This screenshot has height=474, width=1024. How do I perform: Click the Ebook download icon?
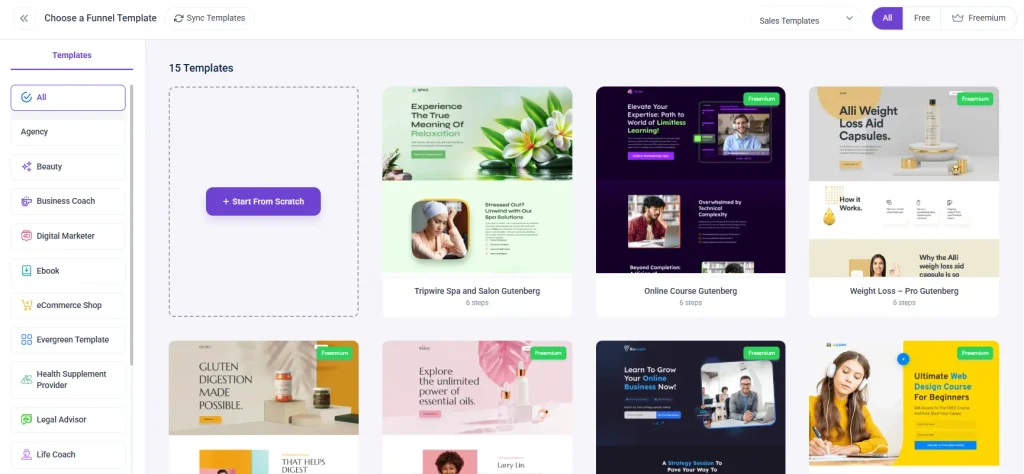(x=26, y=270)
